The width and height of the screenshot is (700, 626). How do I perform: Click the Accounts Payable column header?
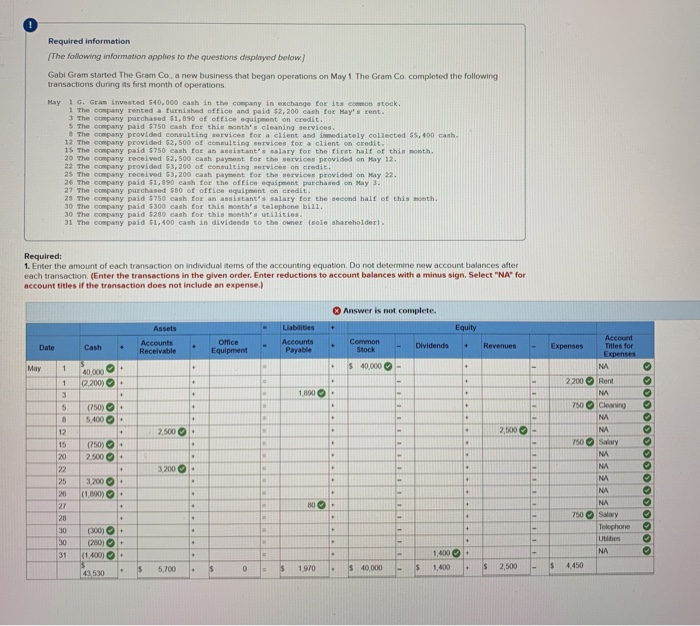click(x=298, y=346)
